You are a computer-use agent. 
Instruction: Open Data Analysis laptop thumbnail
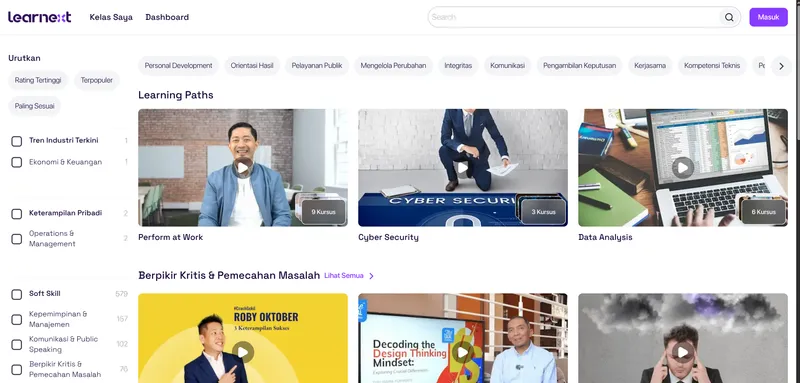click(x=683, y=168)
